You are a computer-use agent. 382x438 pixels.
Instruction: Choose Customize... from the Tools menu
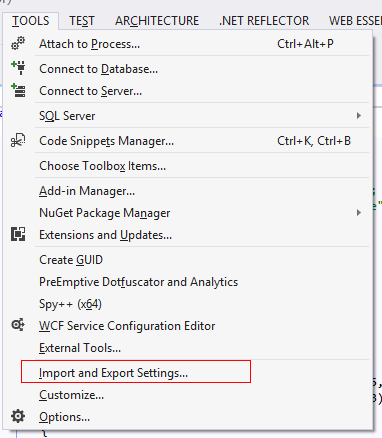71,395
